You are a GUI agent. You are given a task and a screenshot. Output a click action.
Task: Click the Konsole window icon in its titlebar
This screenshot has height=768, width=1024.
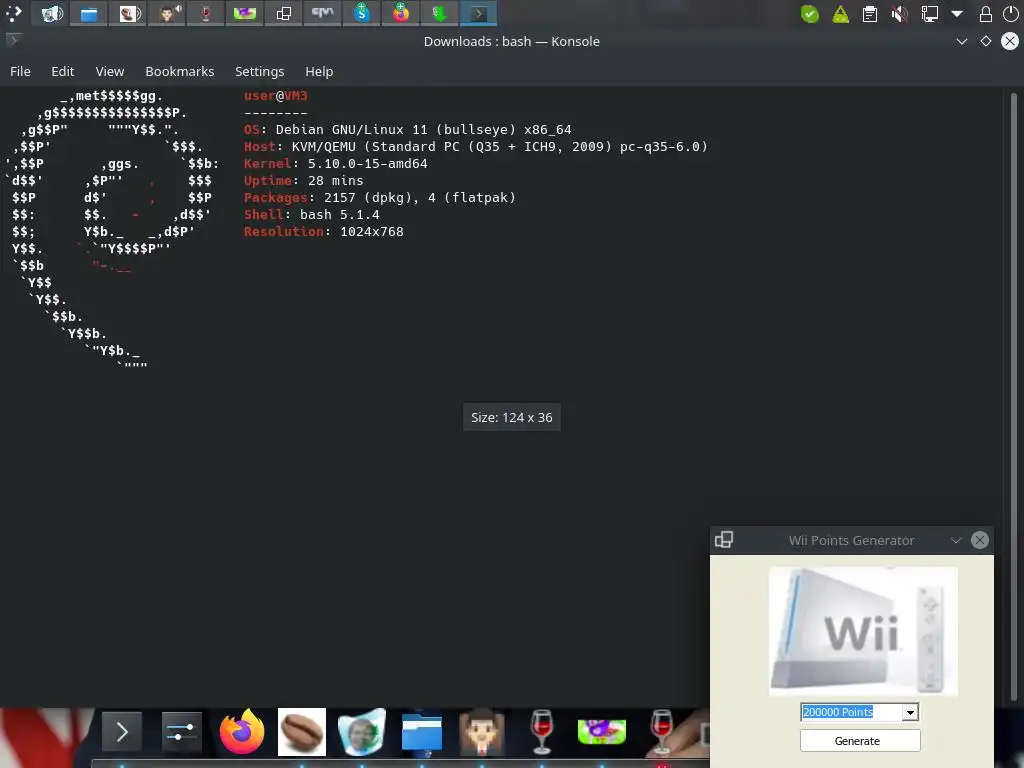(12, 40)
